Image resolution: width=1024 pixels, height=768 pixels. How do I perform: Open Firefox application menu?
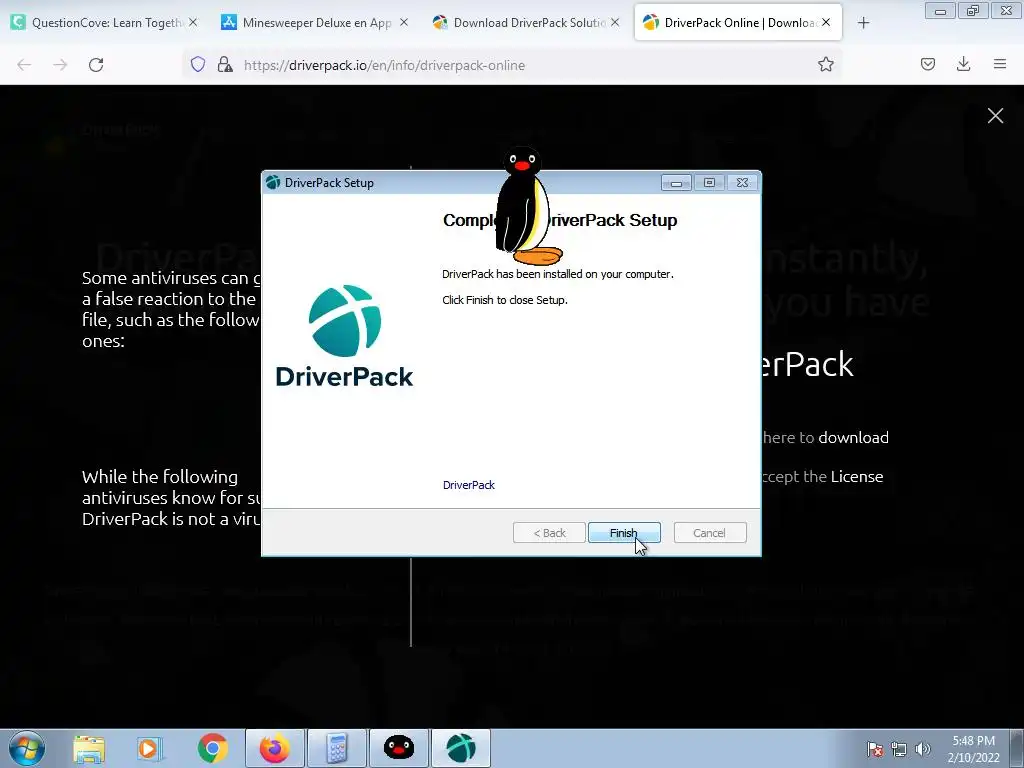coord(1000,64)
